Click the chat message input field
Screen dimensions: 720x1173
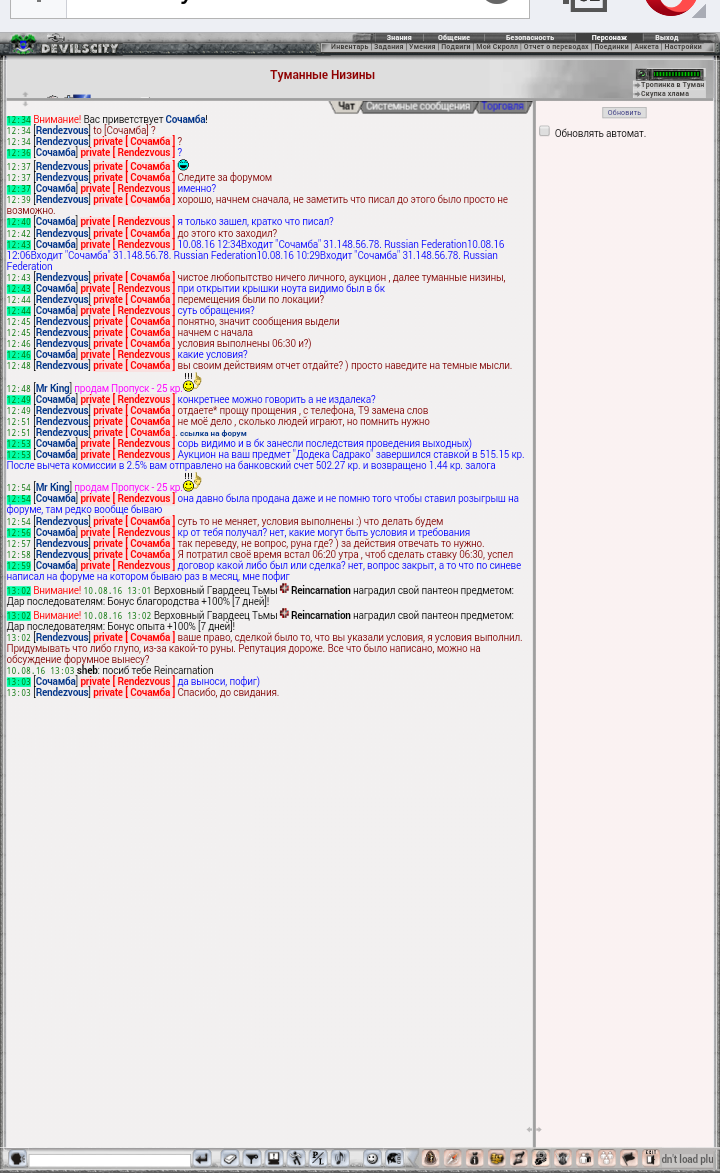(110, 1160)
